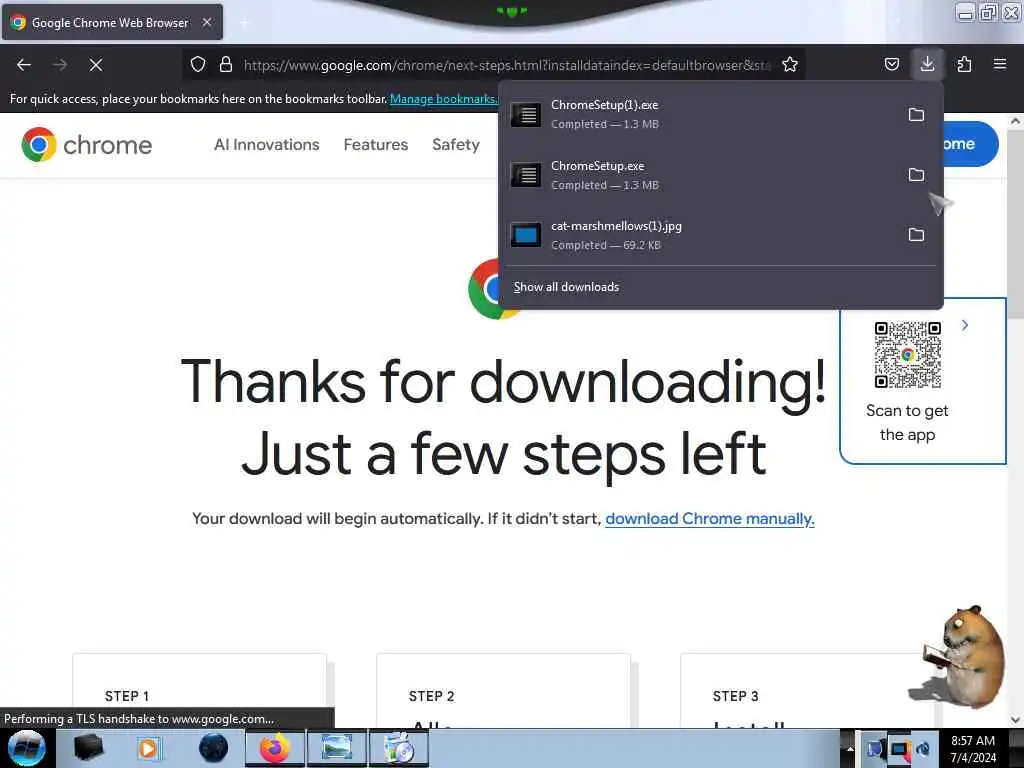The height and width of the screenshot is (768, 1024).
Task: Collapse the Scan to get the app card
Action: coord(965,325)
